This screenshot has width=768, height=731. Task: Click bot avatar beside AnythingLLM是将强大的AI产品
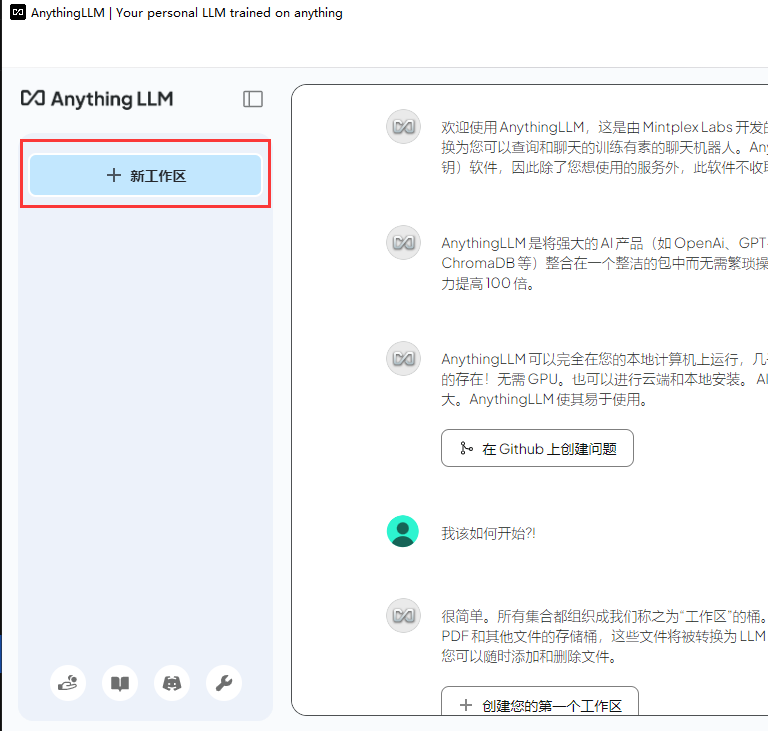coord(403,243)
